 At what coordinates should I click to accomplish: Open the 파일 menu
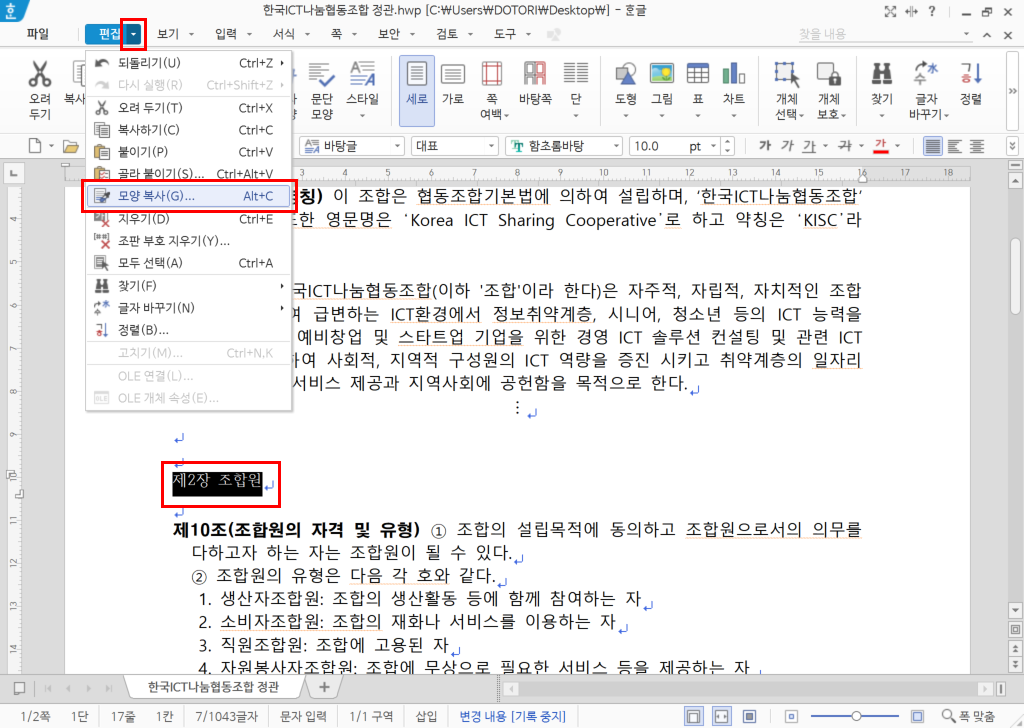pos(38,34)
